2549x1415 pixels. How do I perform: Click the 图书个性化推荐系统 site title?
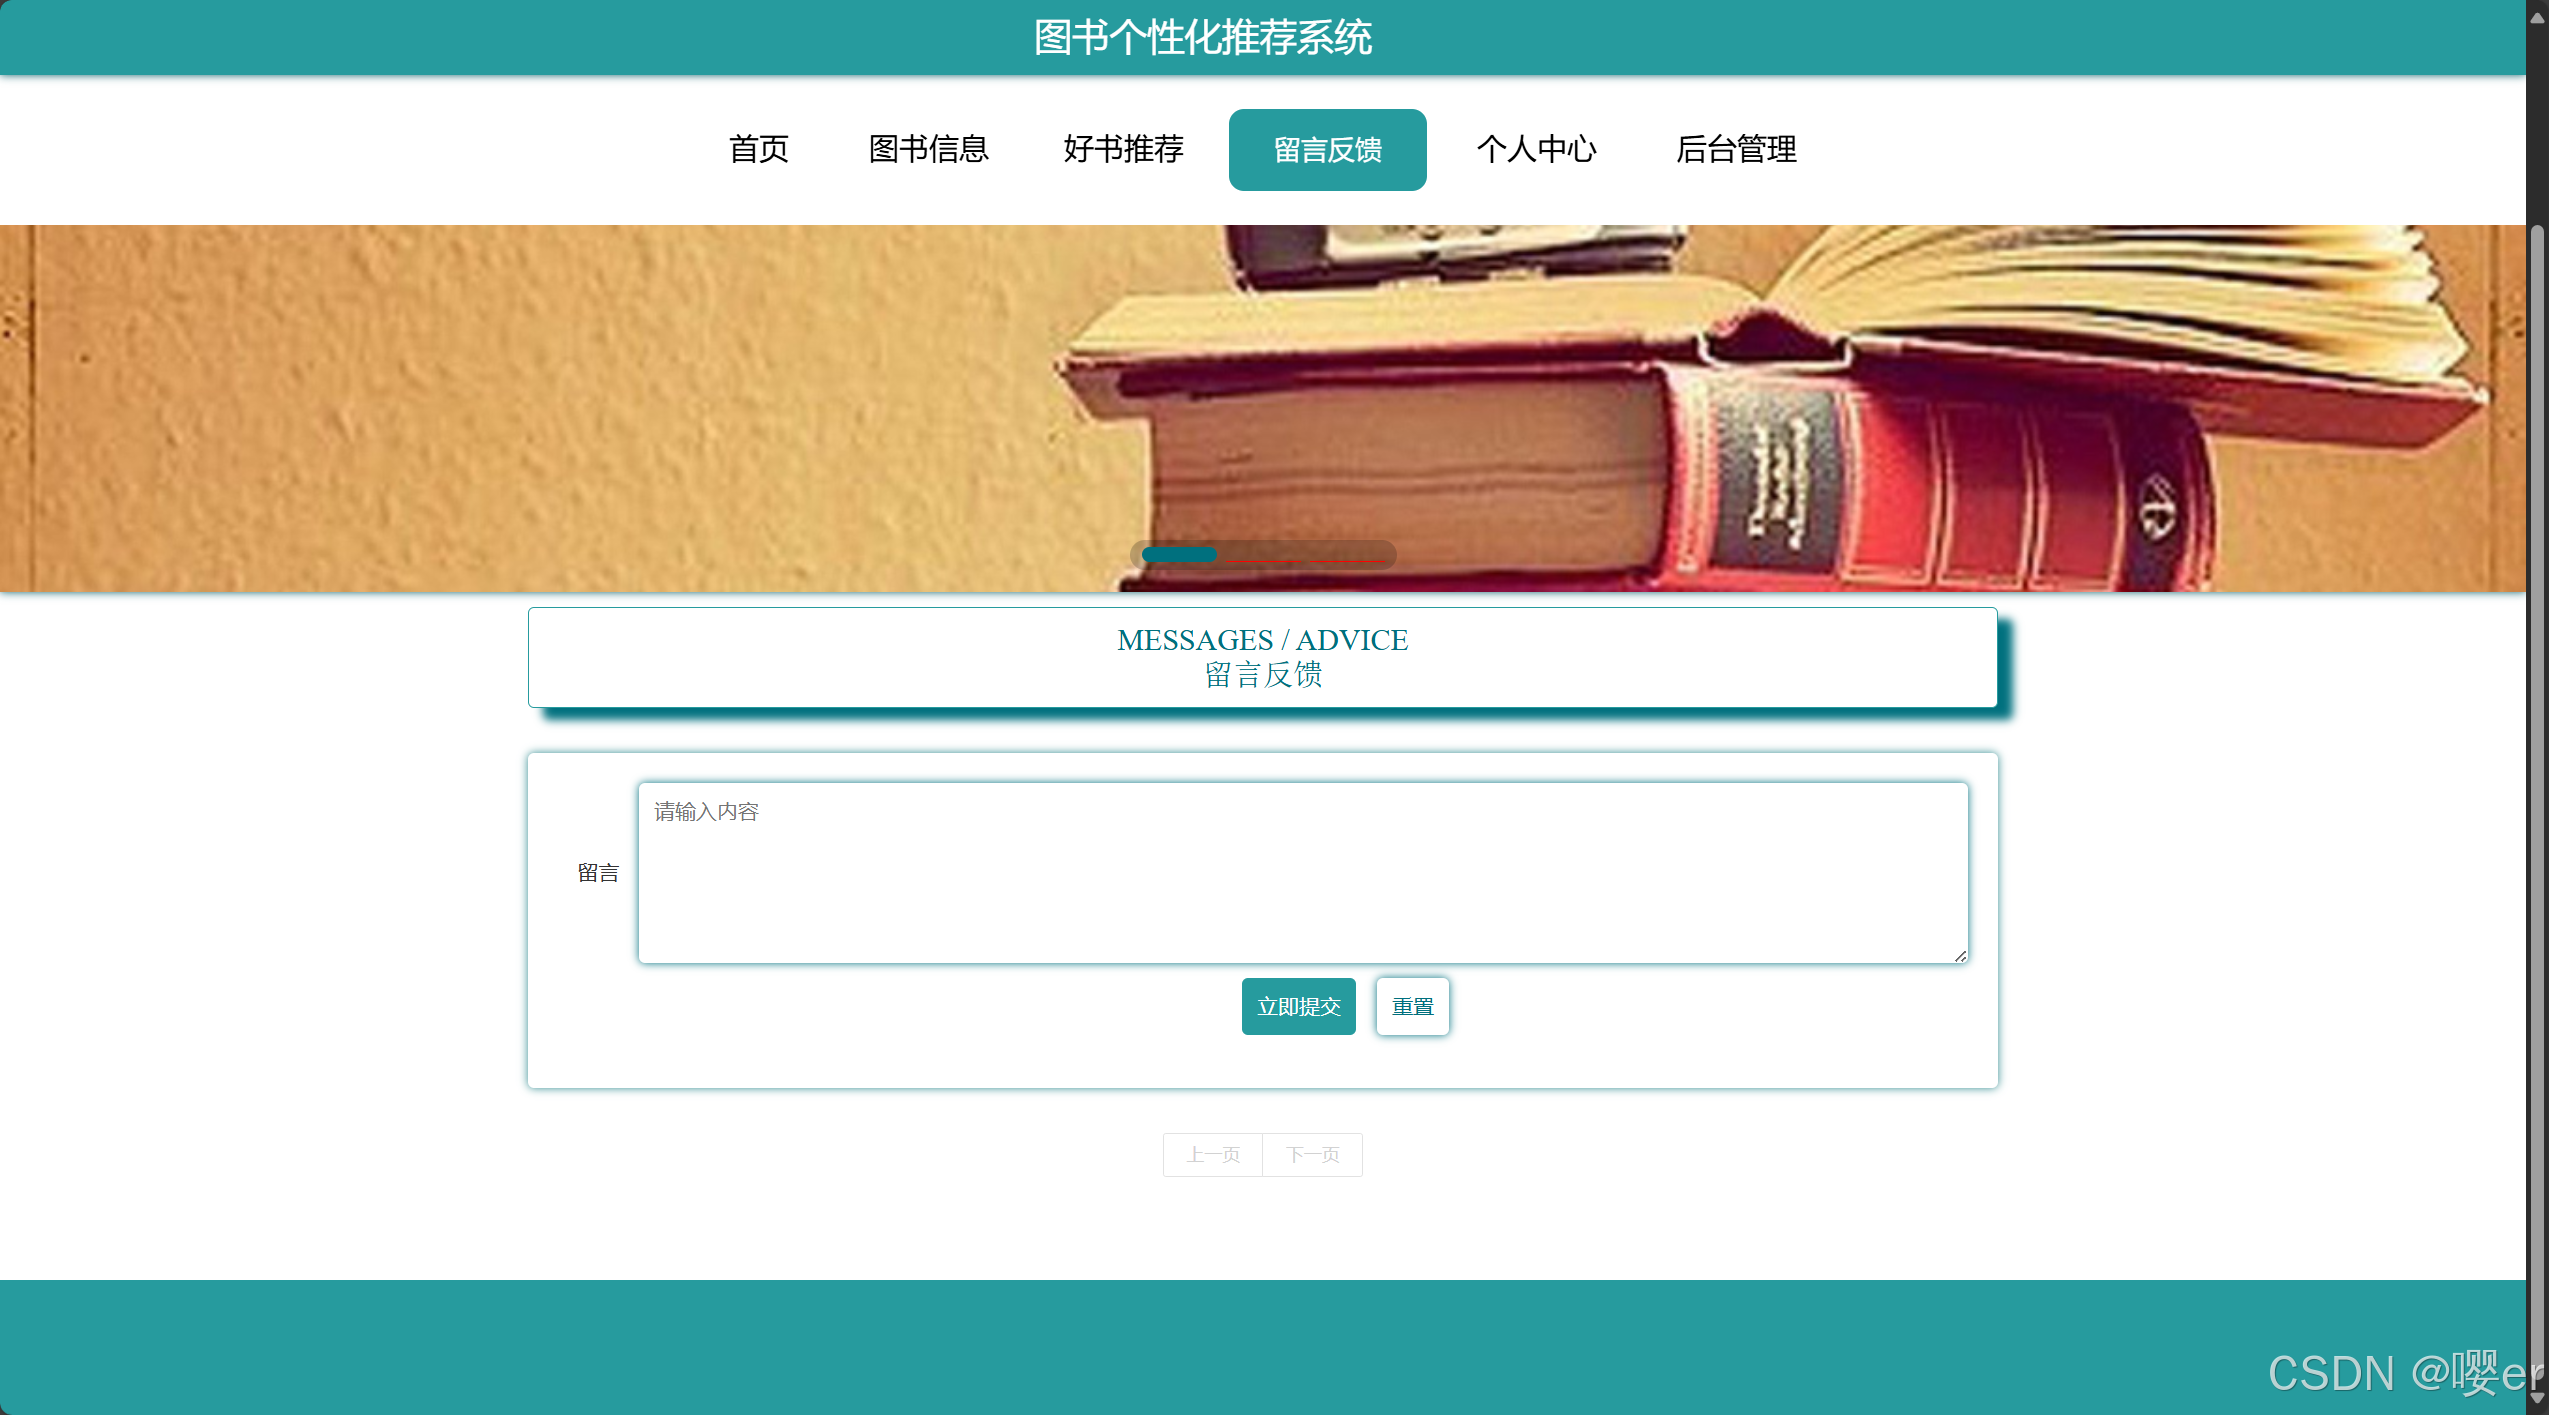(x=1203, y=37)
